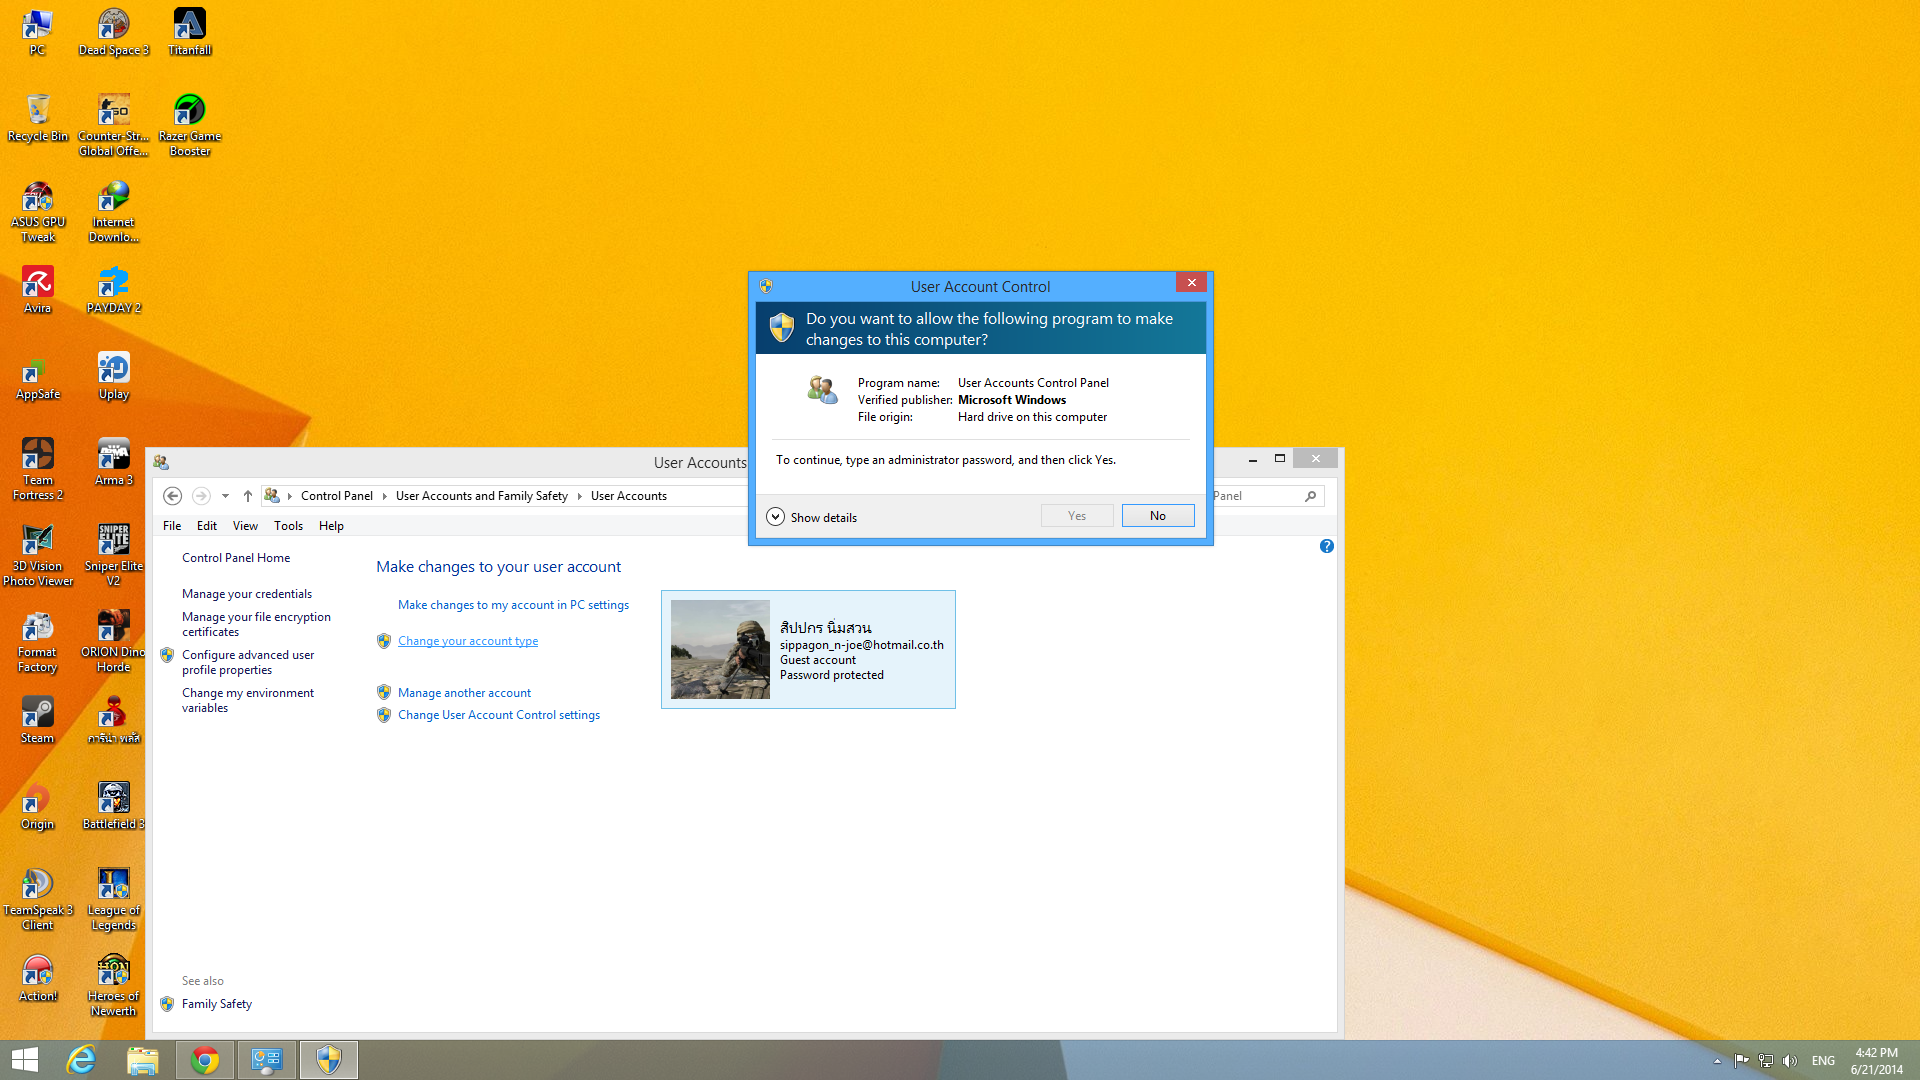1920x1080 pixels.
Task: Click the user account profile picture
Action: (720, 649)
